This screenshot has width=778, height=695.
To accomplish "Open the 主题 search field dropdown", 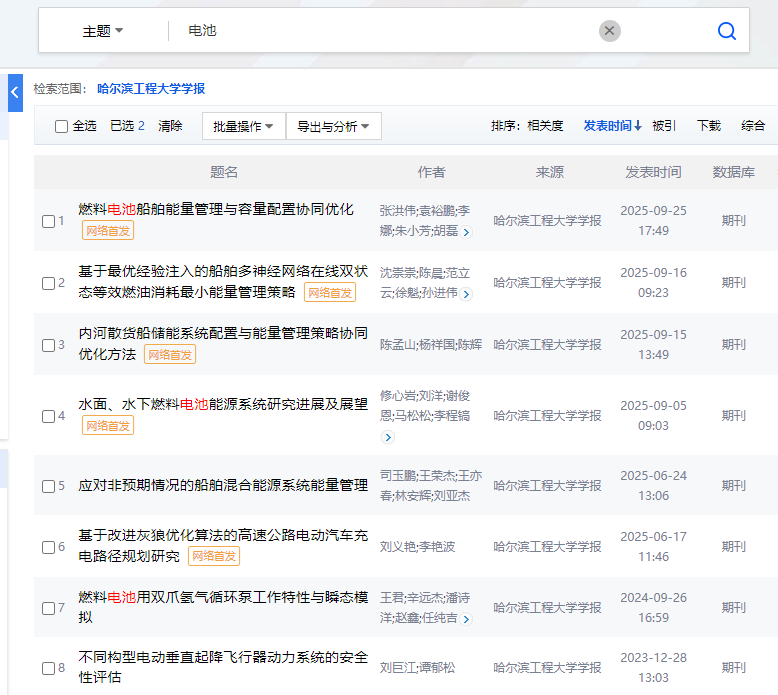I will (x=103, y=31).
